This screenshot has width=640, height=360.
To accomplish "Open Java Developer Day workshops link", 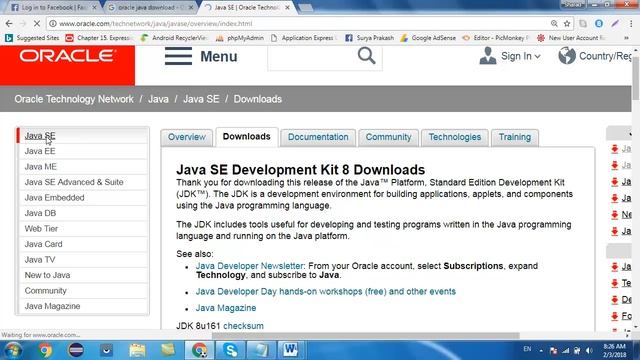I will coord(325,291).
